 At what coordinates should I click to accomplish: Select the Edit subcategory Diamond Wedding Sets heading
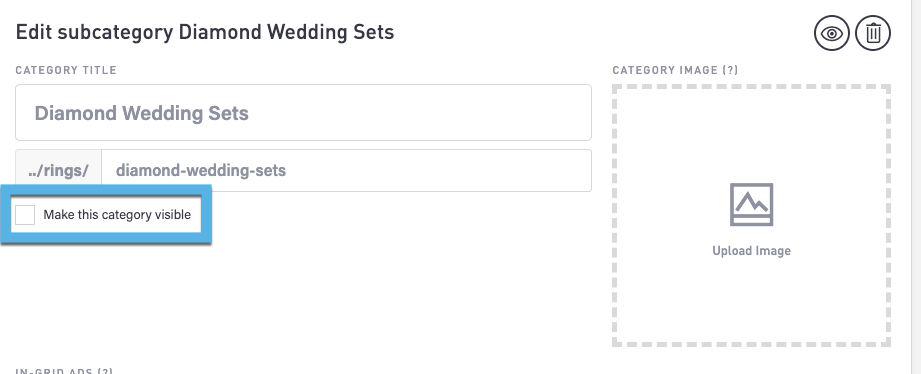[x=204, y=32]
